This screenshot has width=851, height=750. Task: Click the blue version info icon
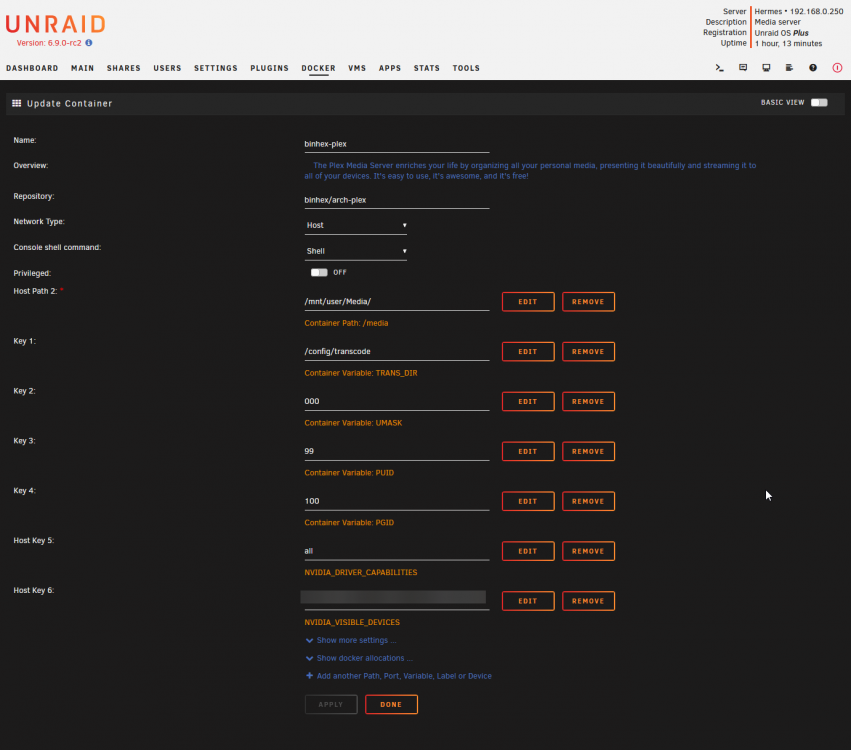[88, 43]
